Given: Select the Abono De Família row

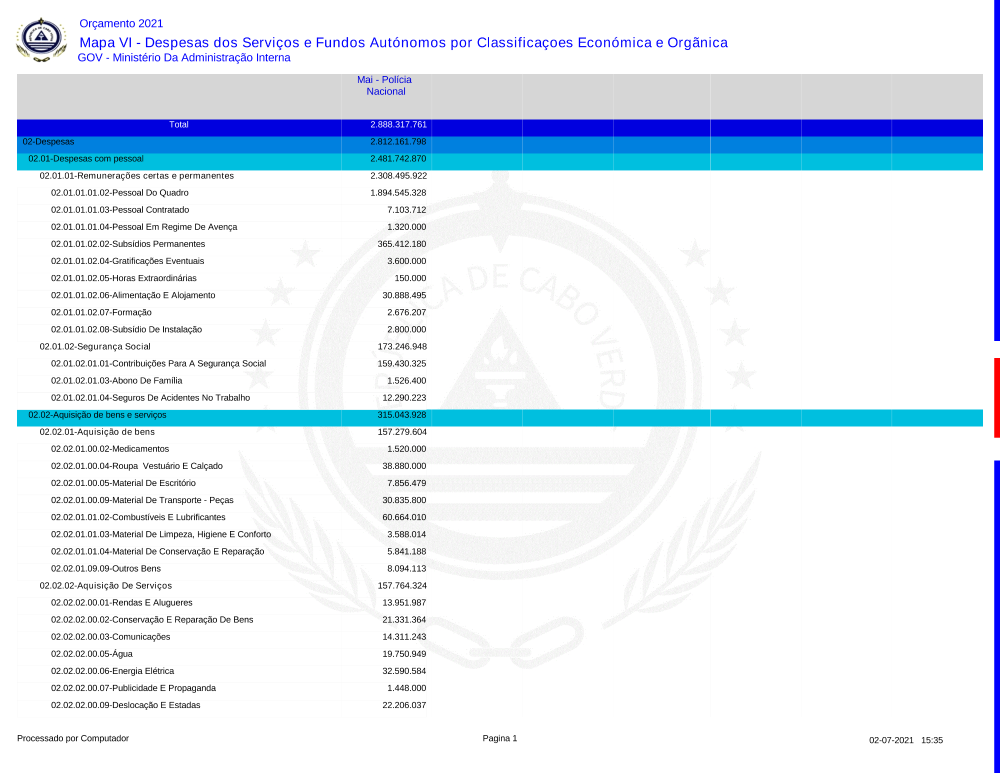Looking at the screenshot, I should 116,381.
